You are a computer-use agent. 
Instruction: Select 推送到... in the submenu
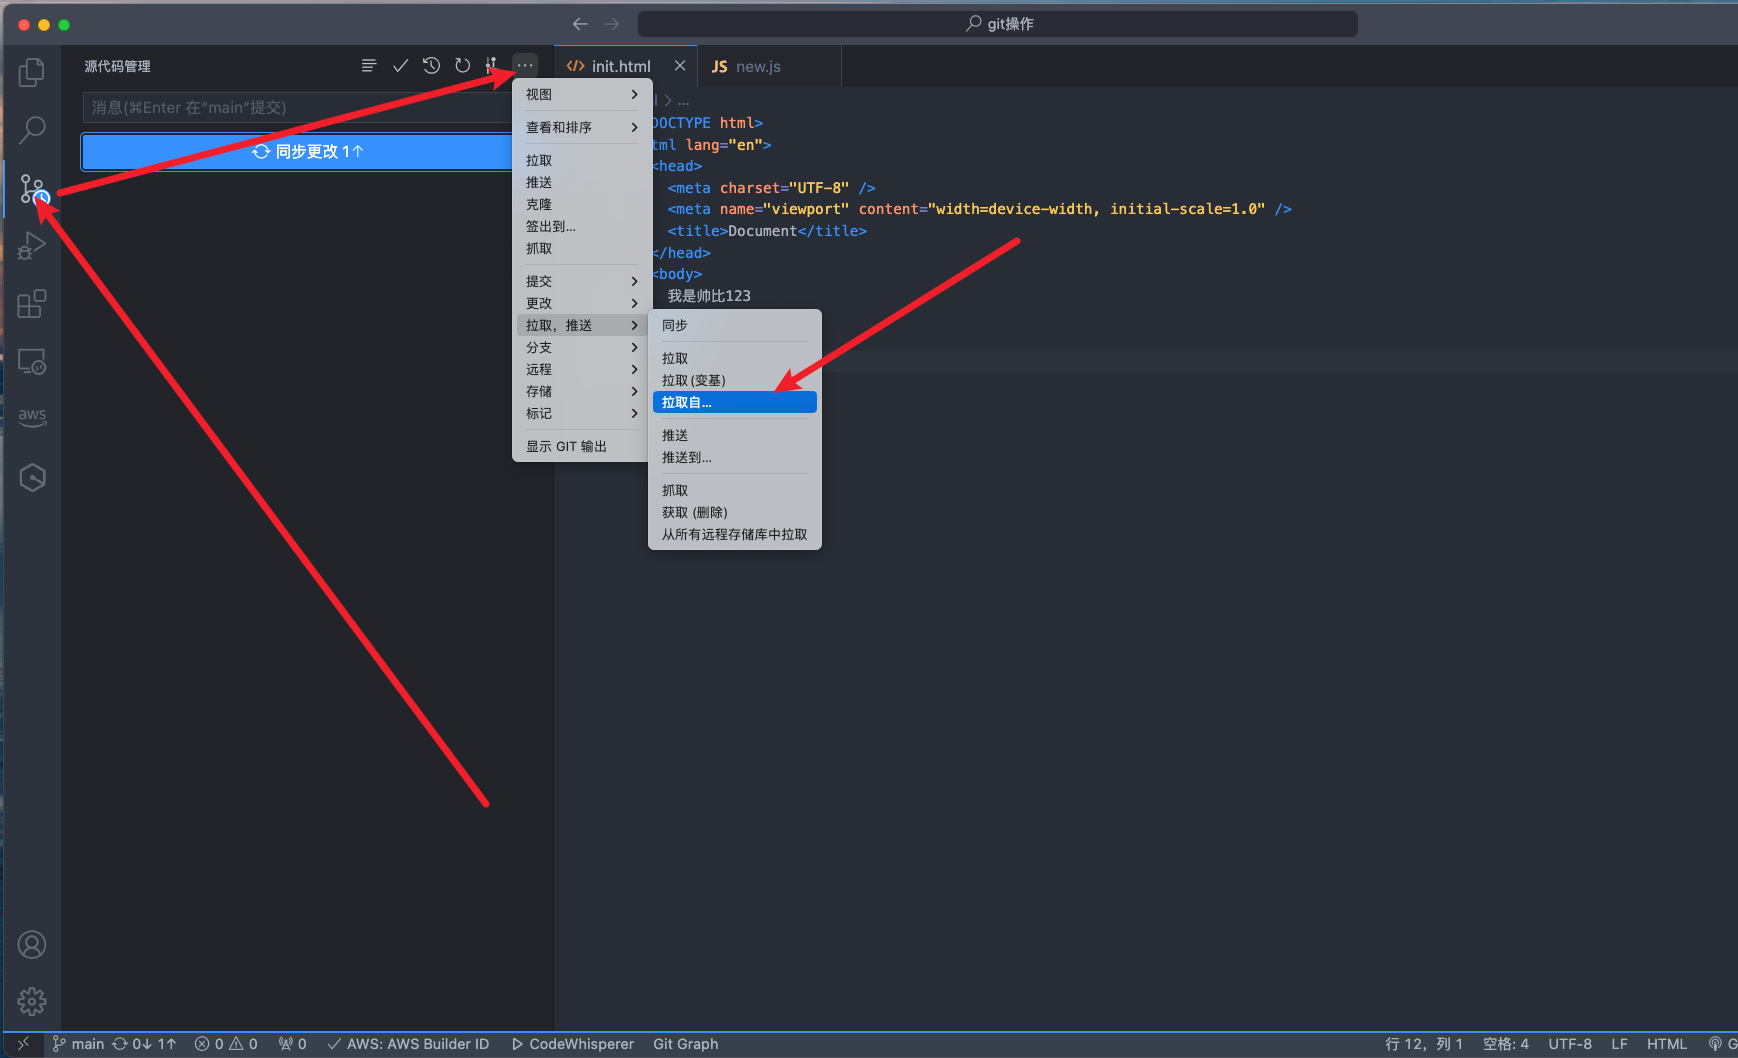click(735, 457)
